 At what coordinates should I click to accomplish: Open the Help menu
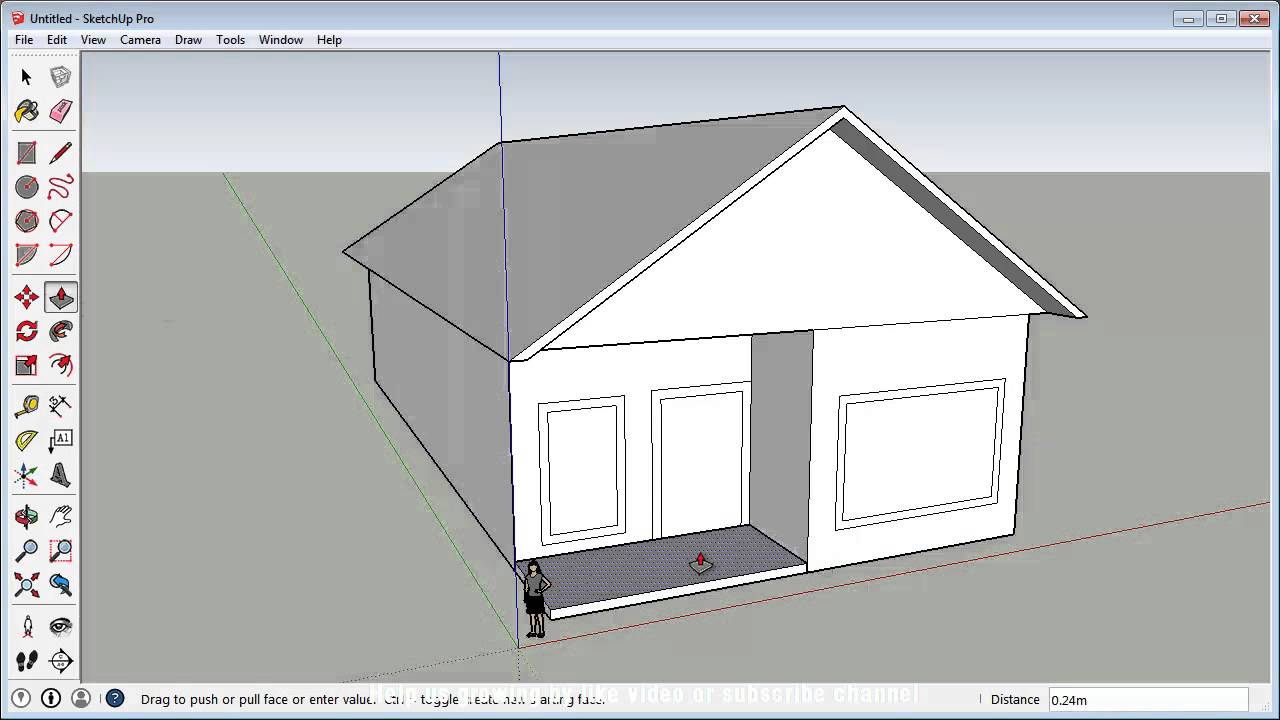point(329,40)
